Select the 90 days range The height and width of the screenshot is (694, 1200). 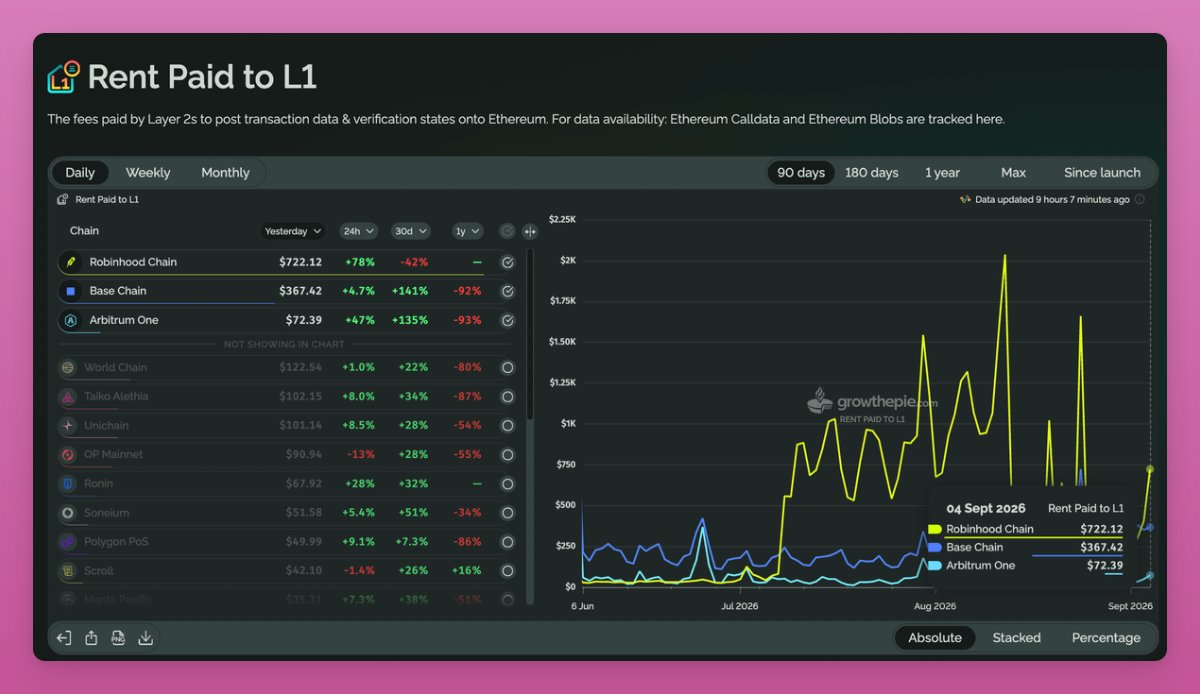[x=801, y=173]
